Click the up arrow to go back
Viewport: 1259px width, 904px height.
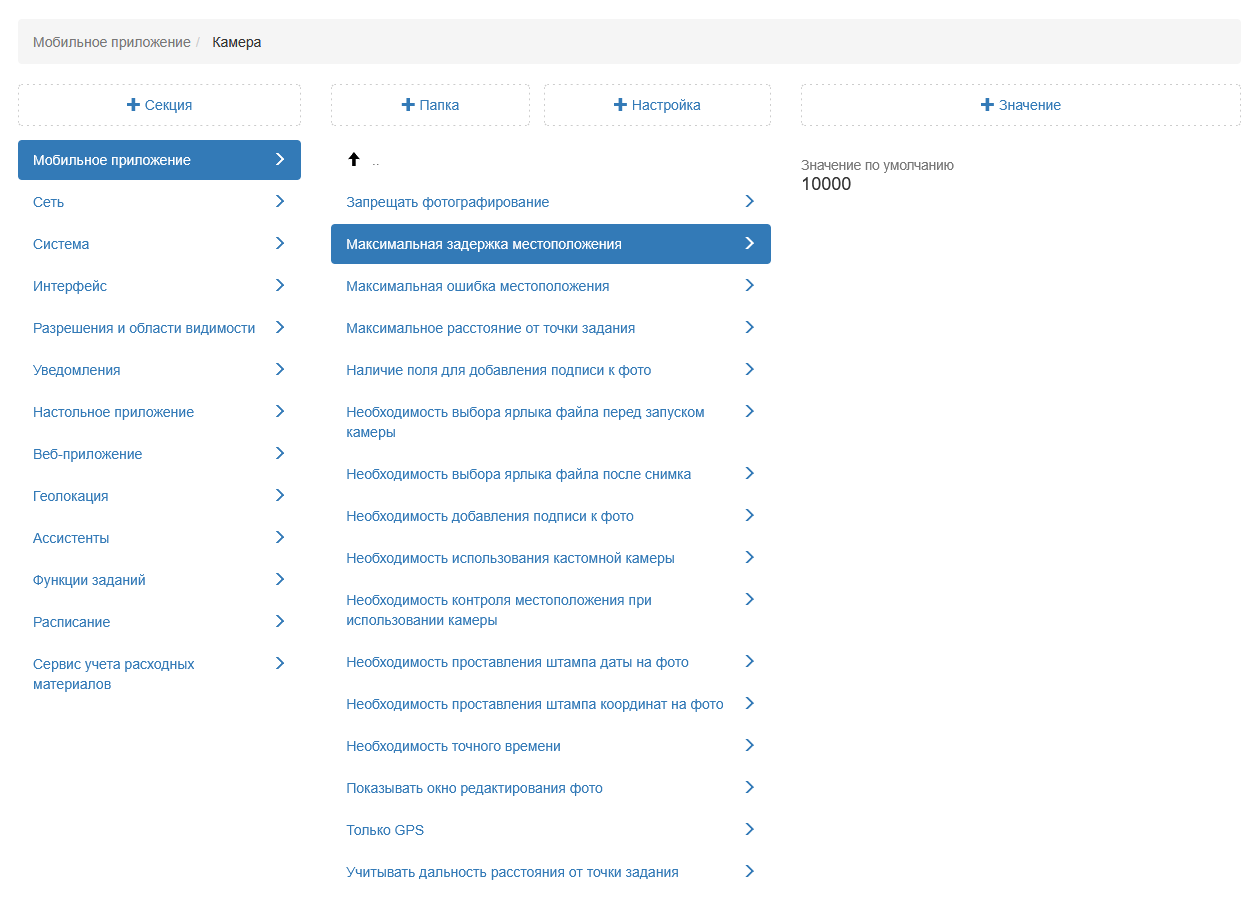point(353,160)
